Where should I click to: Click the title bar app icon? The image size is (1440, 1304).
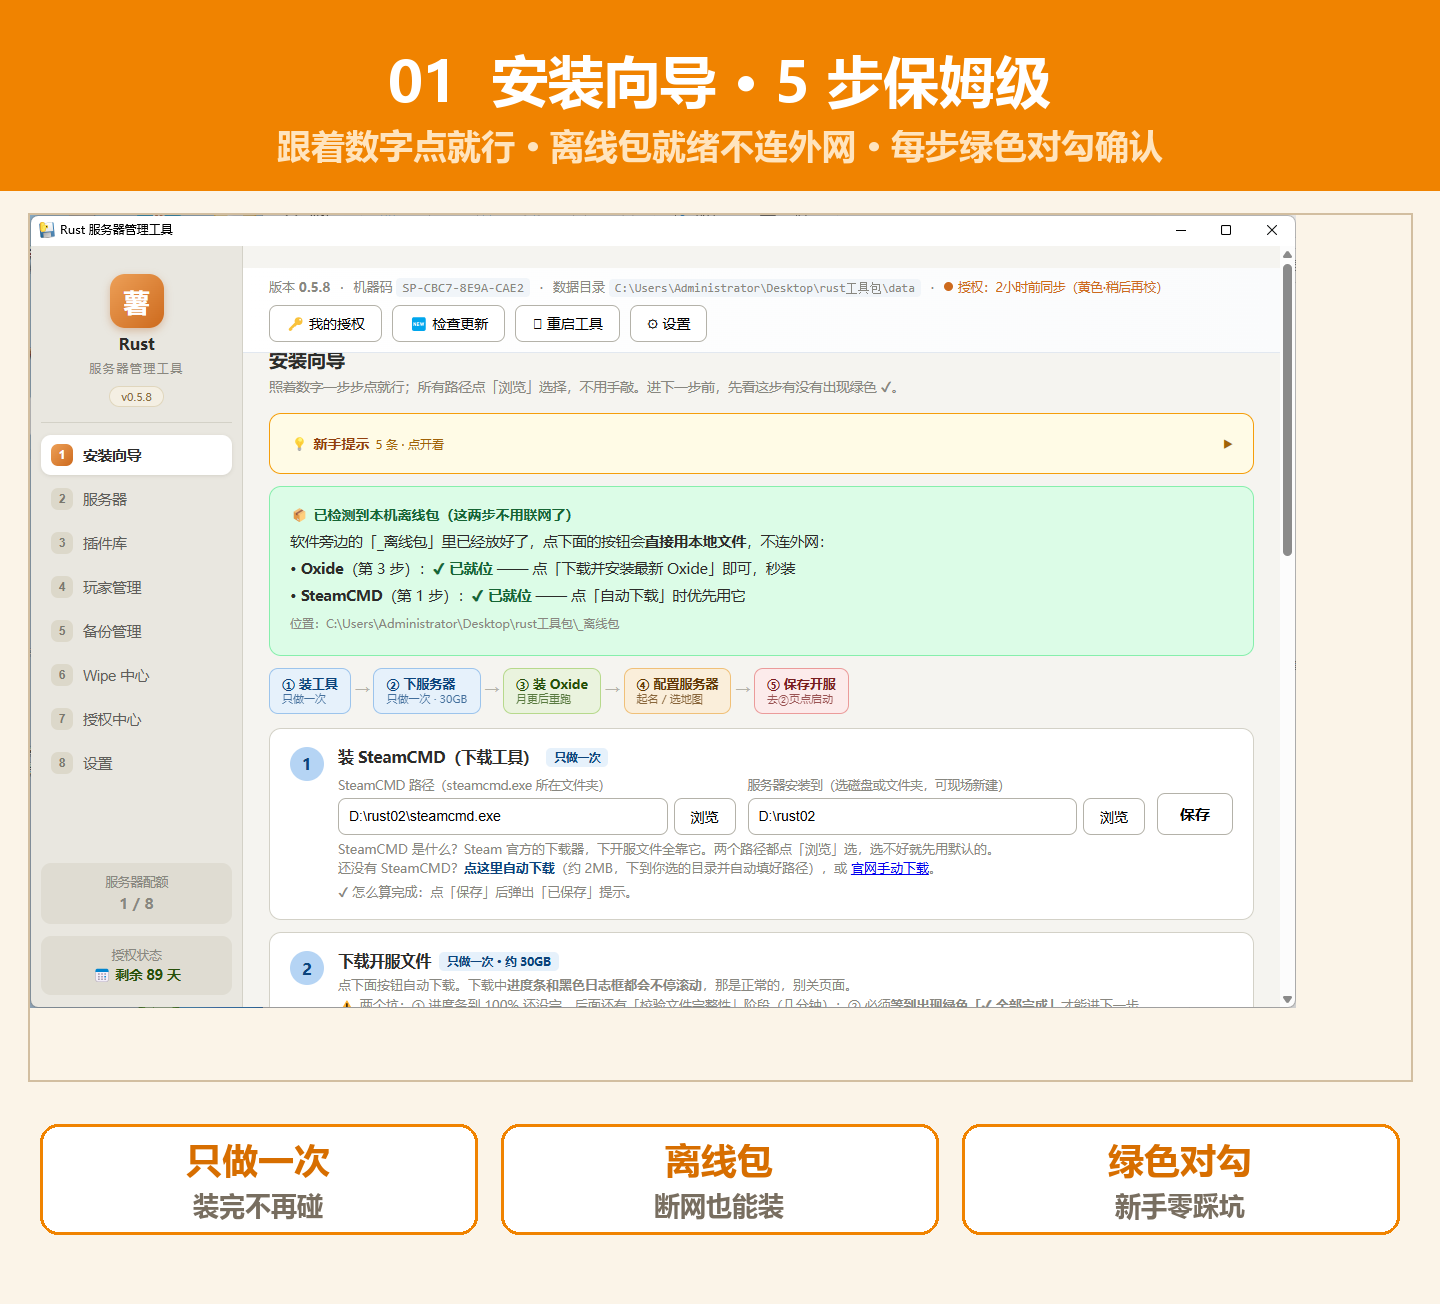coord(47,230)
